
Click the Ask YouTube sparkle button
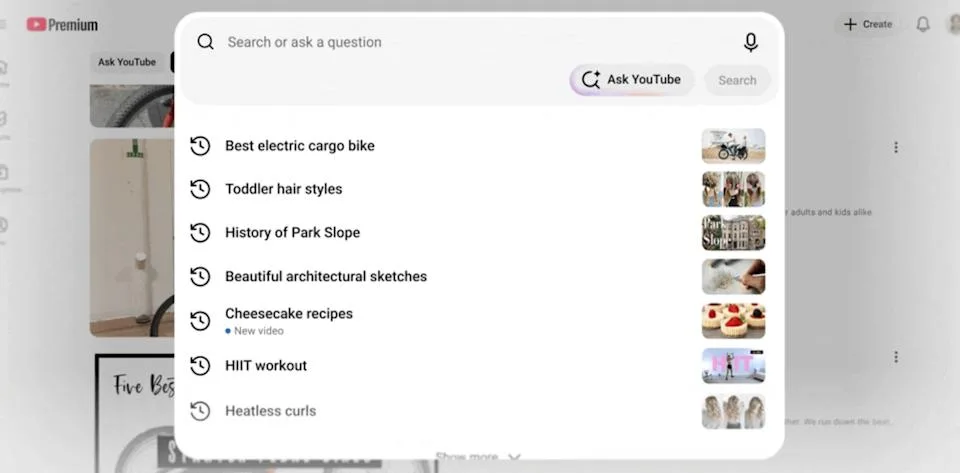[x=632, y=80]
